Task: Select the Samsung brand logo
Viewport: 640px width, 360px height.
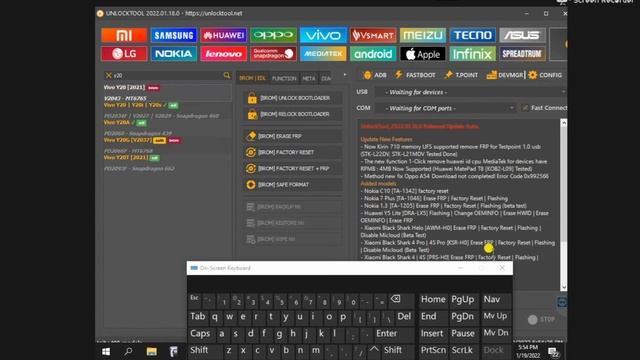Action: (x=174, y=35)
